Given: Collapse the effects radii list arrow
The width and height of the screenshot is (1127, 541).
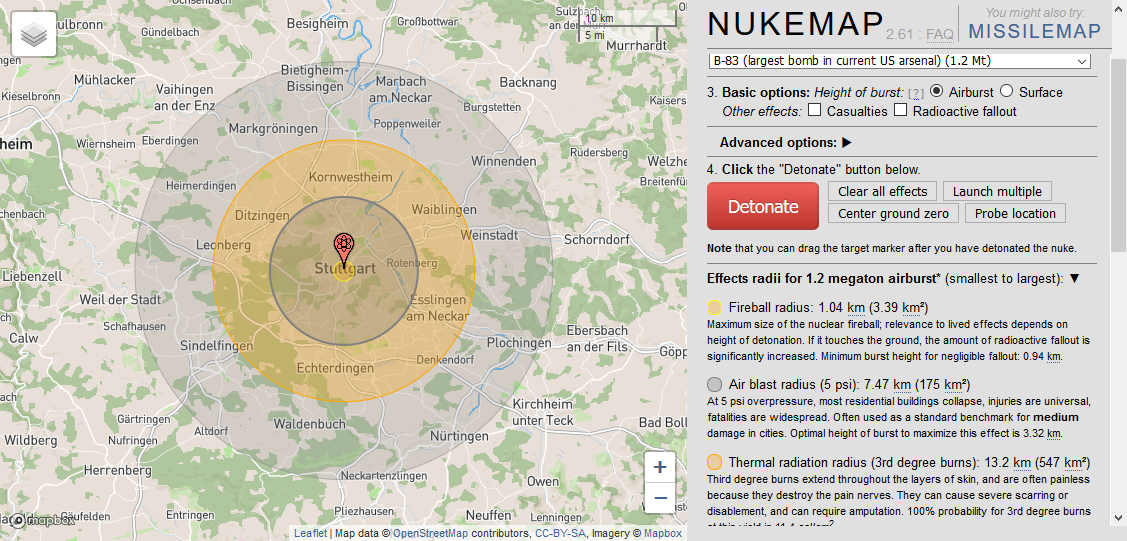Looking at the screenshot, I should pos(1074,279).
